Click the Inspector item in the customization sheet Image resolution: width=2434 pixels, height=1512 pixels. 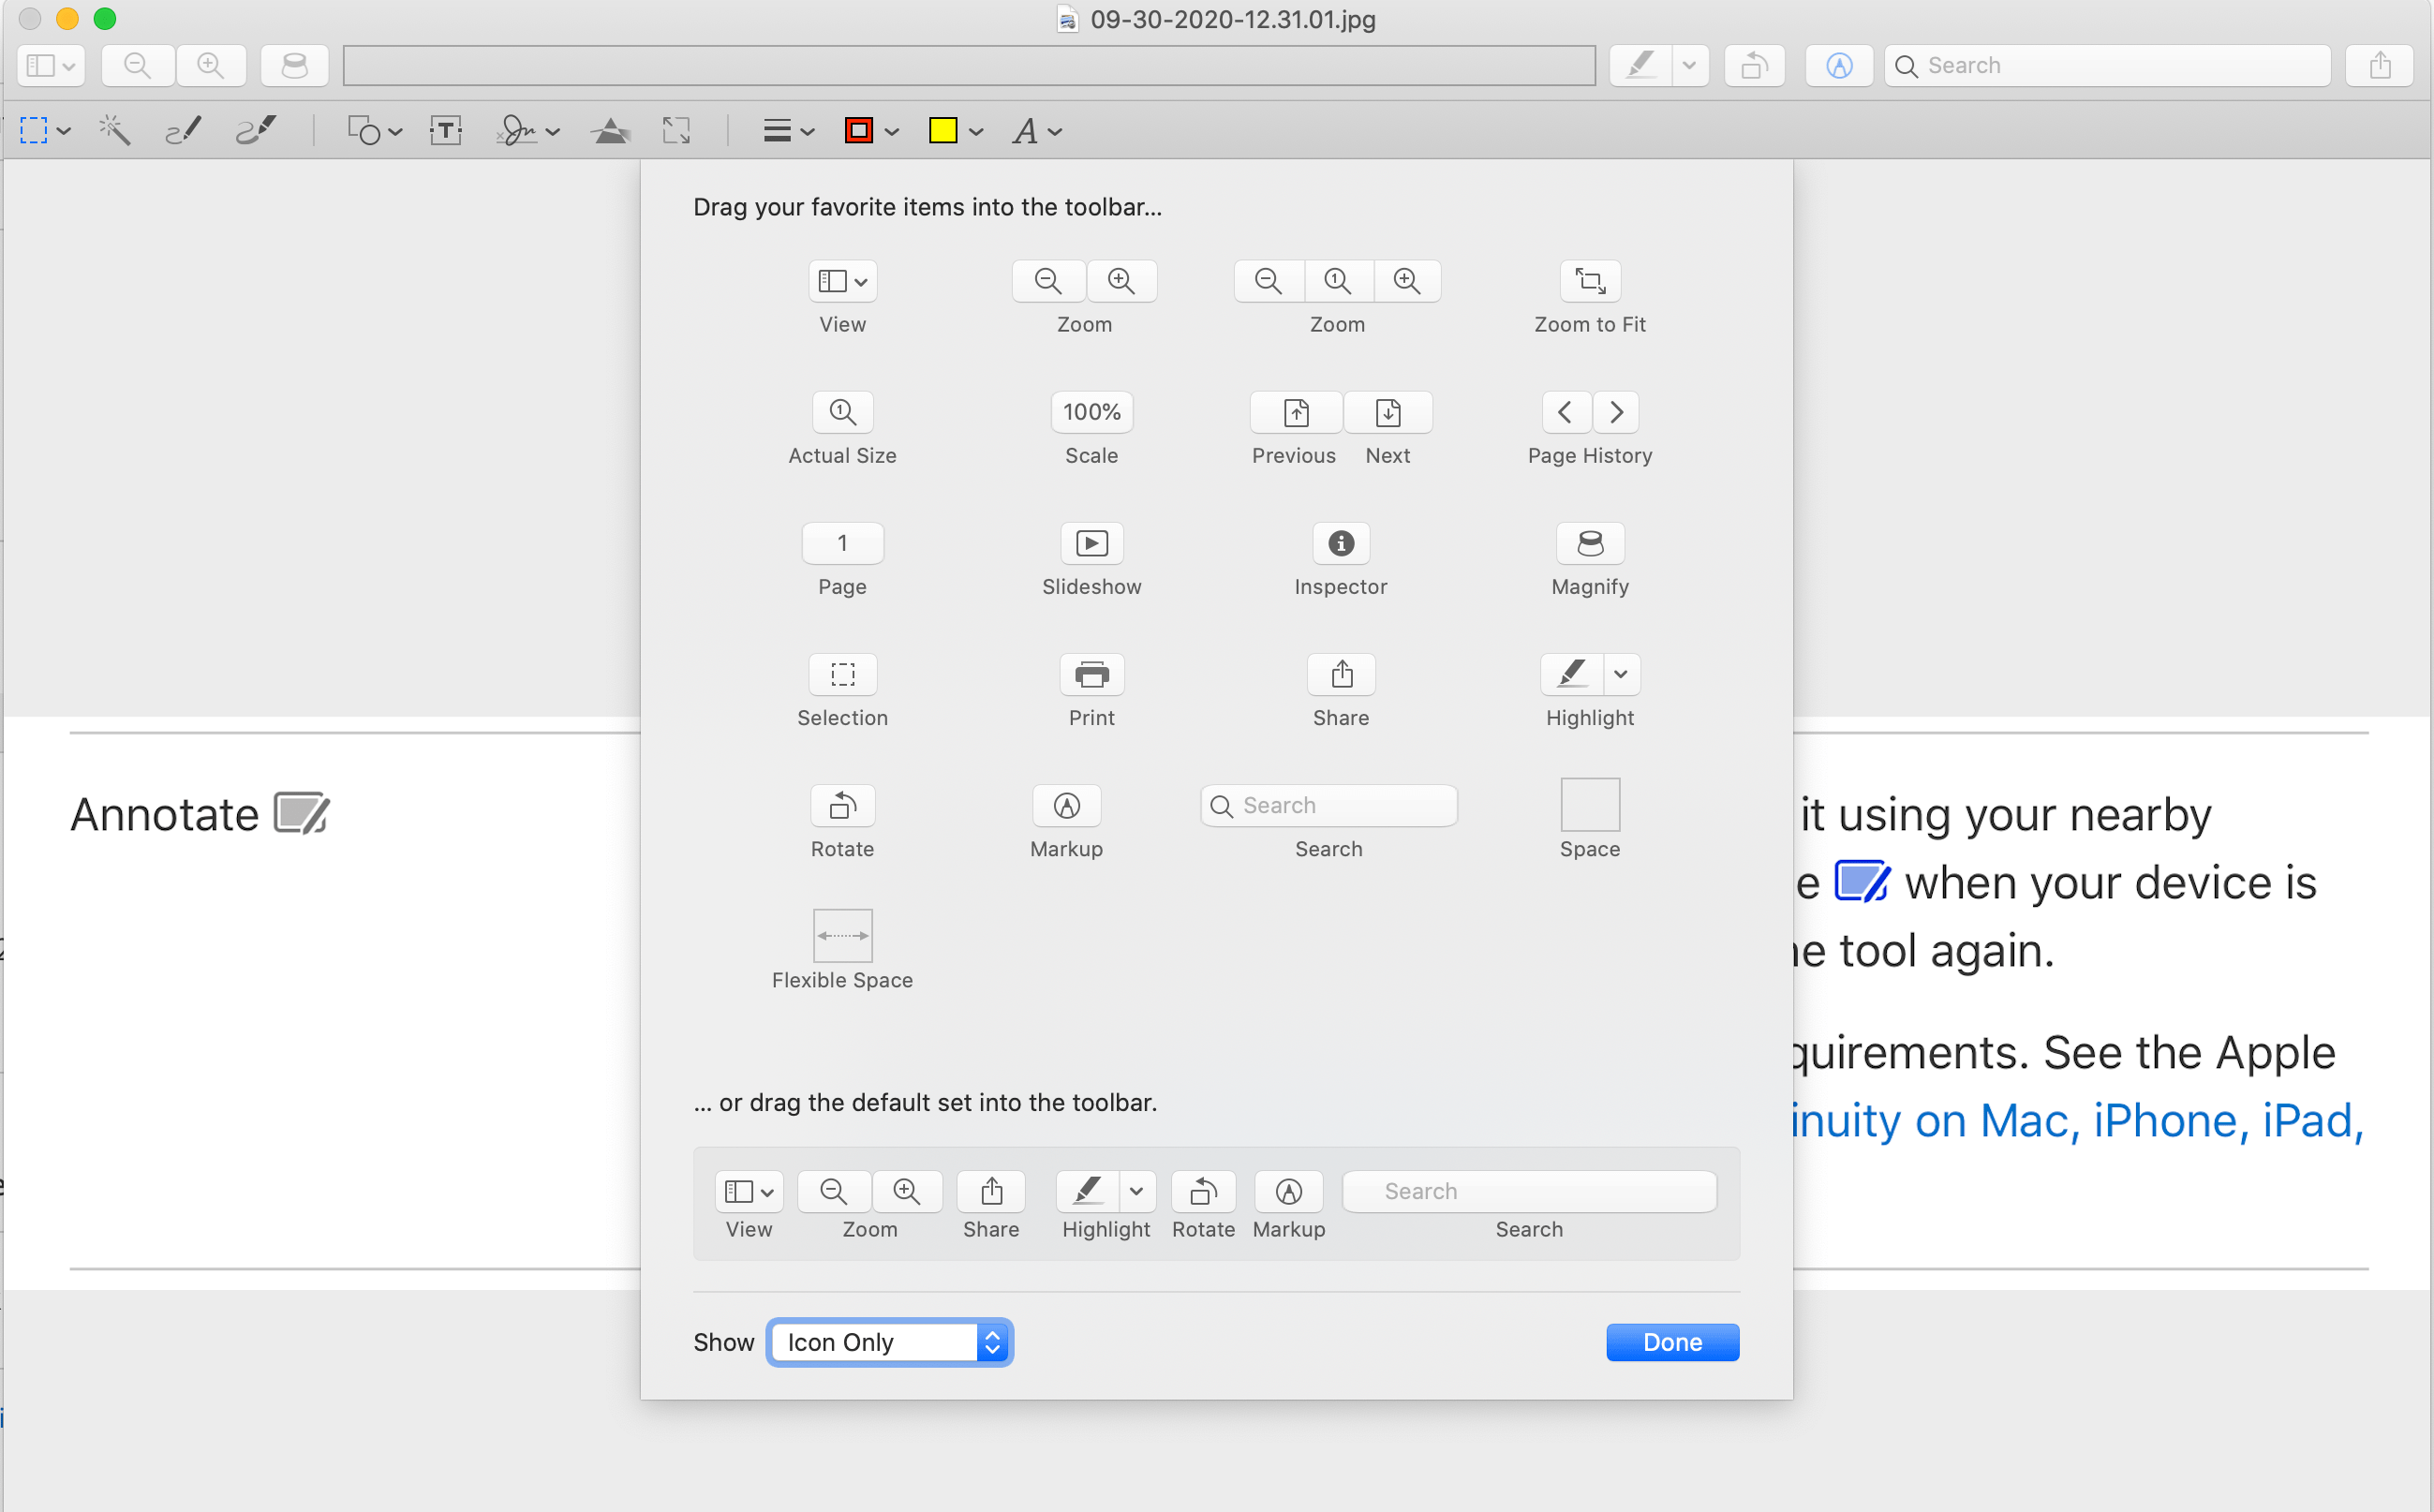[x=1340, y=543]
